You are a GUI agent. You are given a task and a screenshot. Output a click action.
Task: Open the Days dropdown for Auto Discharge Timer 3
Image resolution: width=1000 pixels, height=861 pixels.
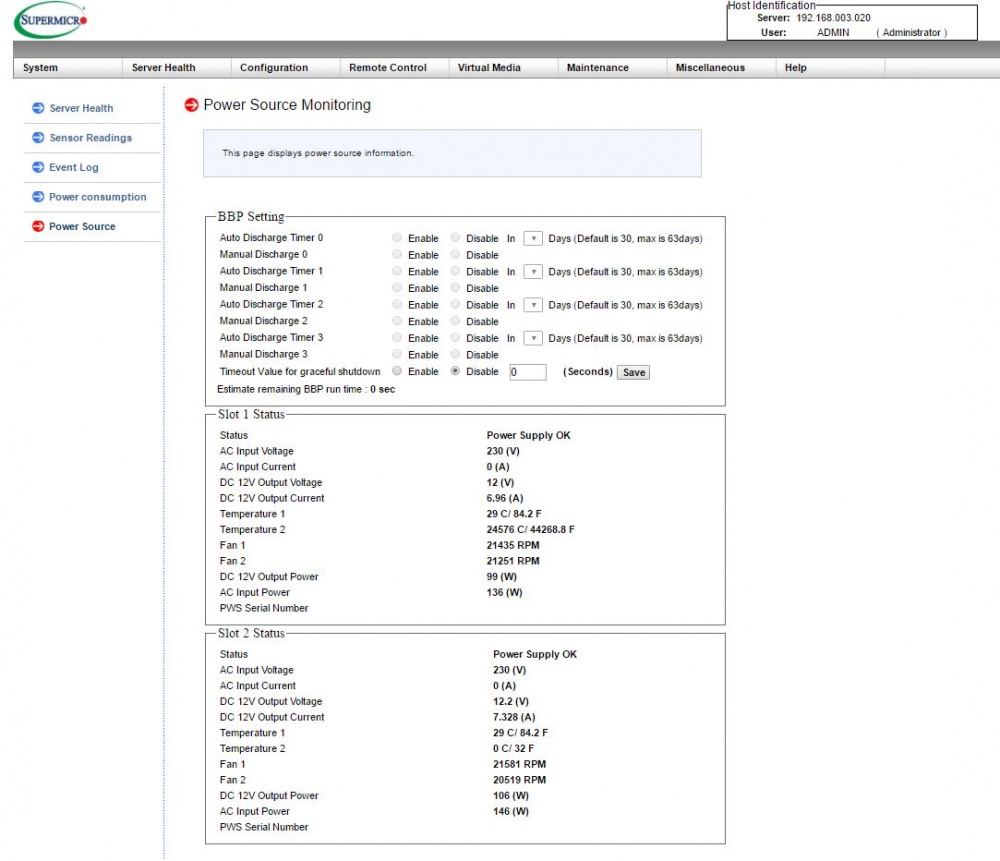click(x=535, y=337)
